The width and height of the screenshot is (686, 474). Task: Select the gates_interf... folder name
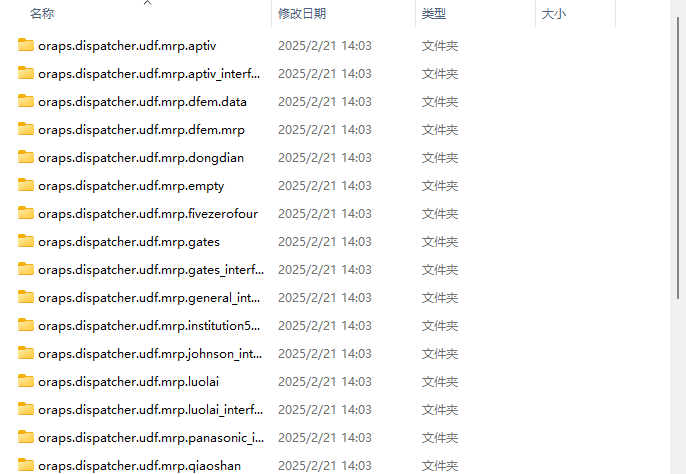point(151,270)
